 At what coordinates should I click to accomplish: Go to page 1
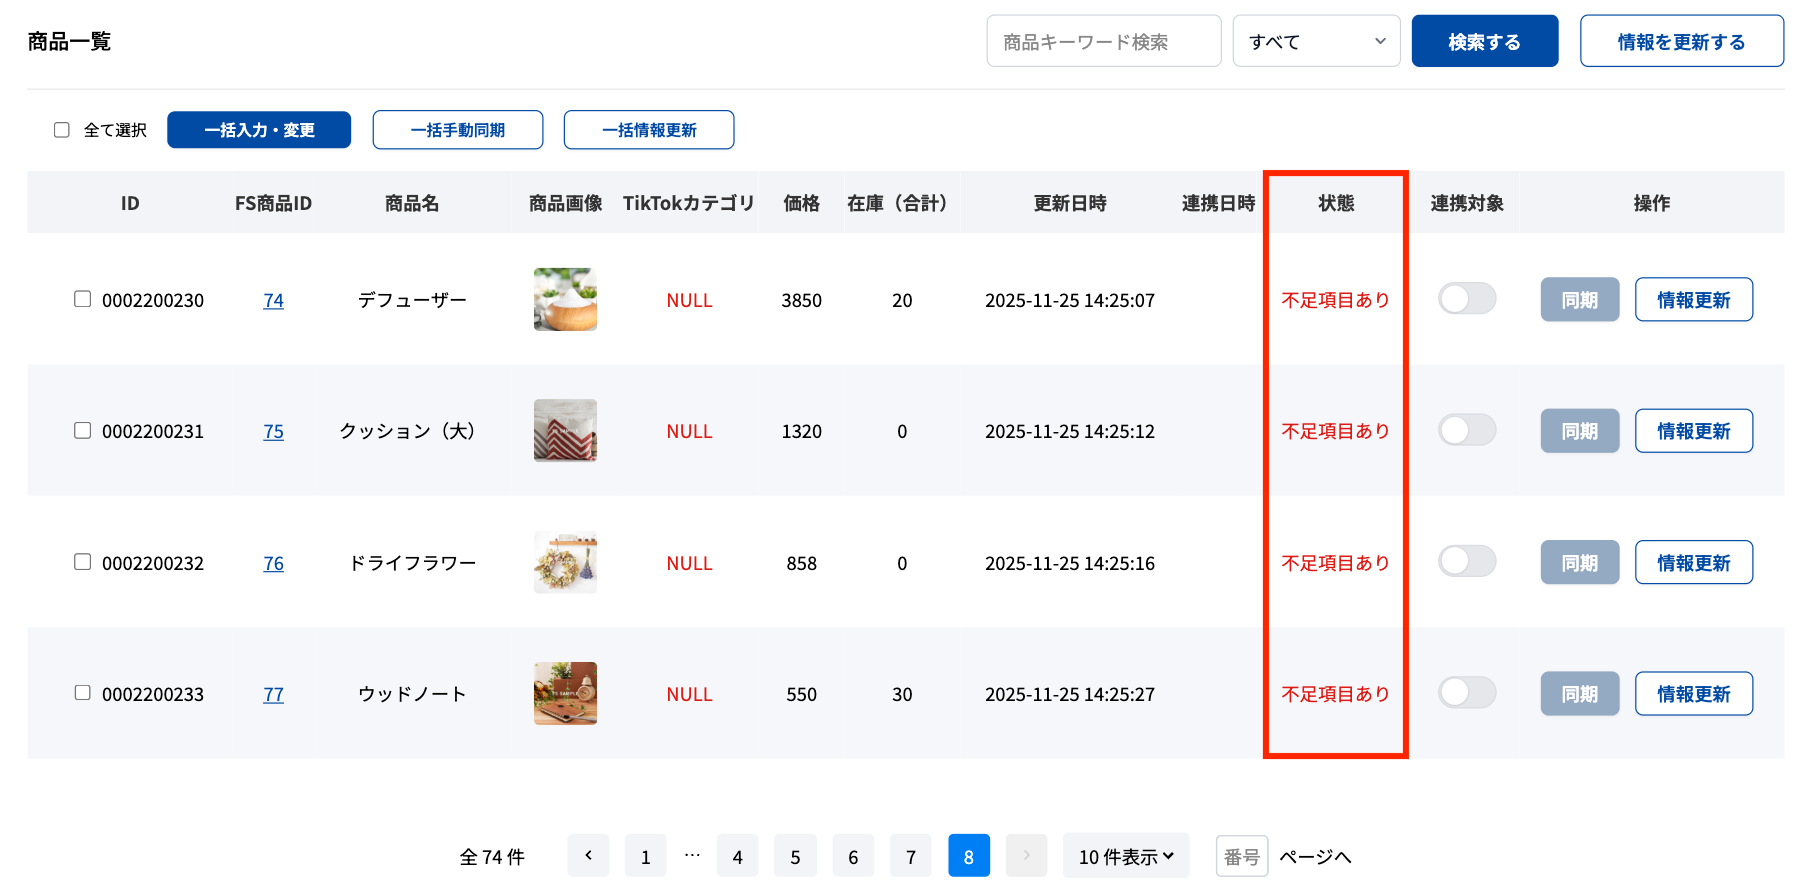[x=646, y=856]
